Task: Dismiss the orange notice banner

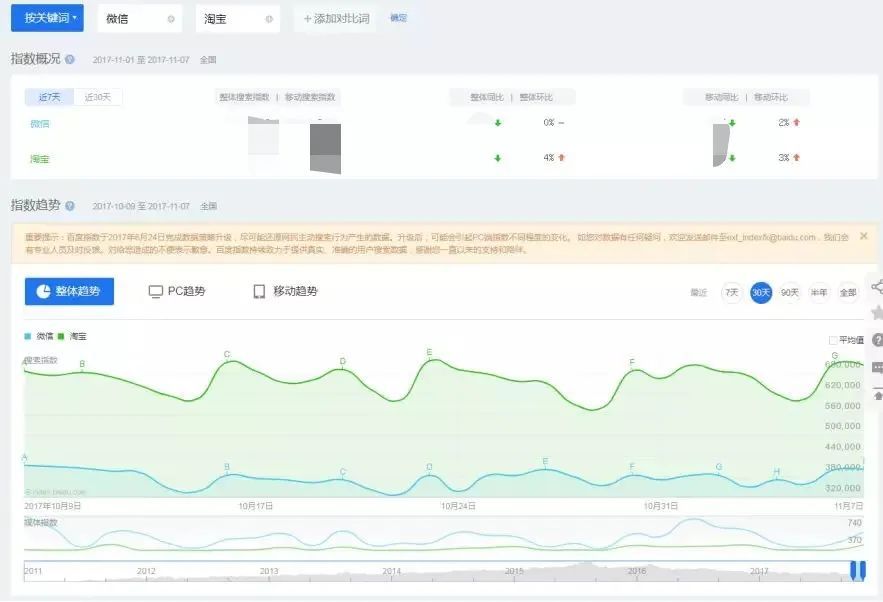Action: coord(864,236)
